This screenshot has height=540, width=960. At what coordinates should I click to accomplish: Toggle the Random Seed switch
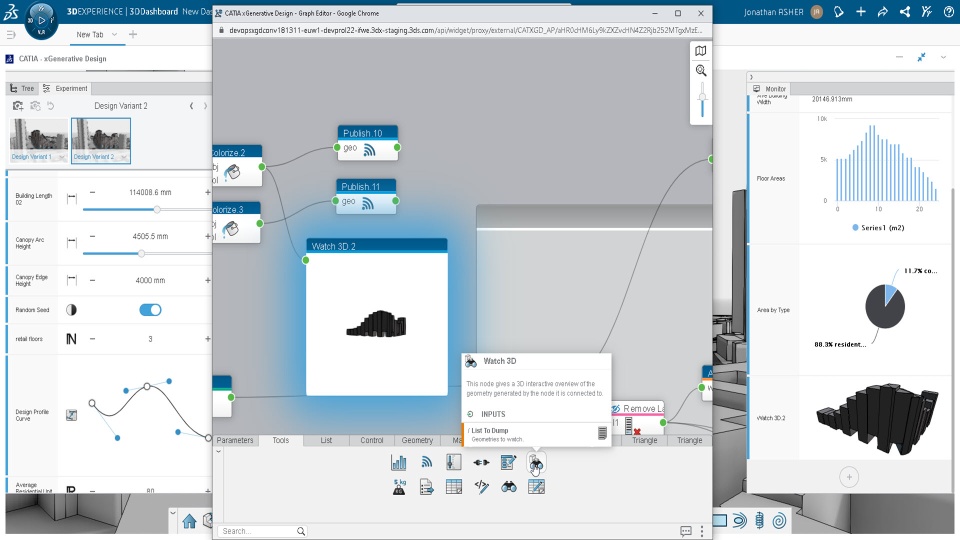[150, 310]
